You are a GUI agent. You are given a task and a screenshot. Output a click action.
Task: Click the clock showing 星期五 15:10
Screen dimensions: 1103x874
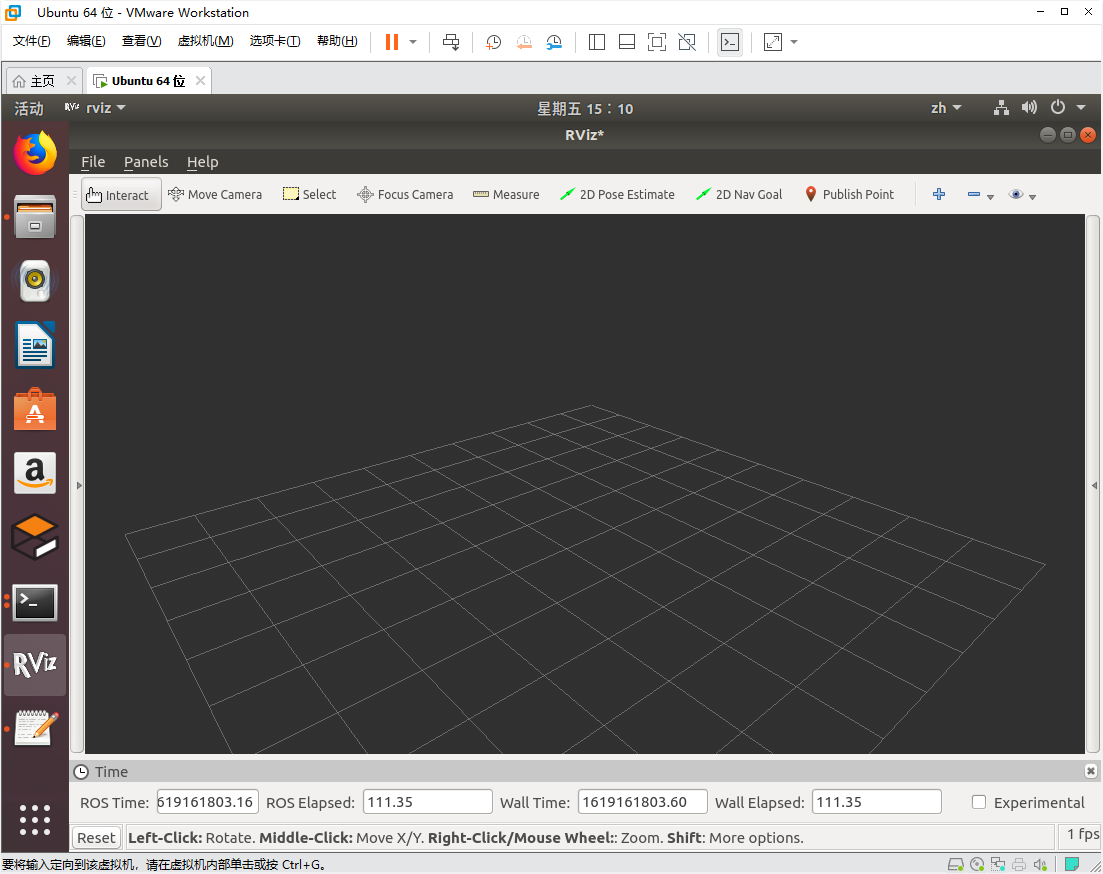click(x=585, y=108)
